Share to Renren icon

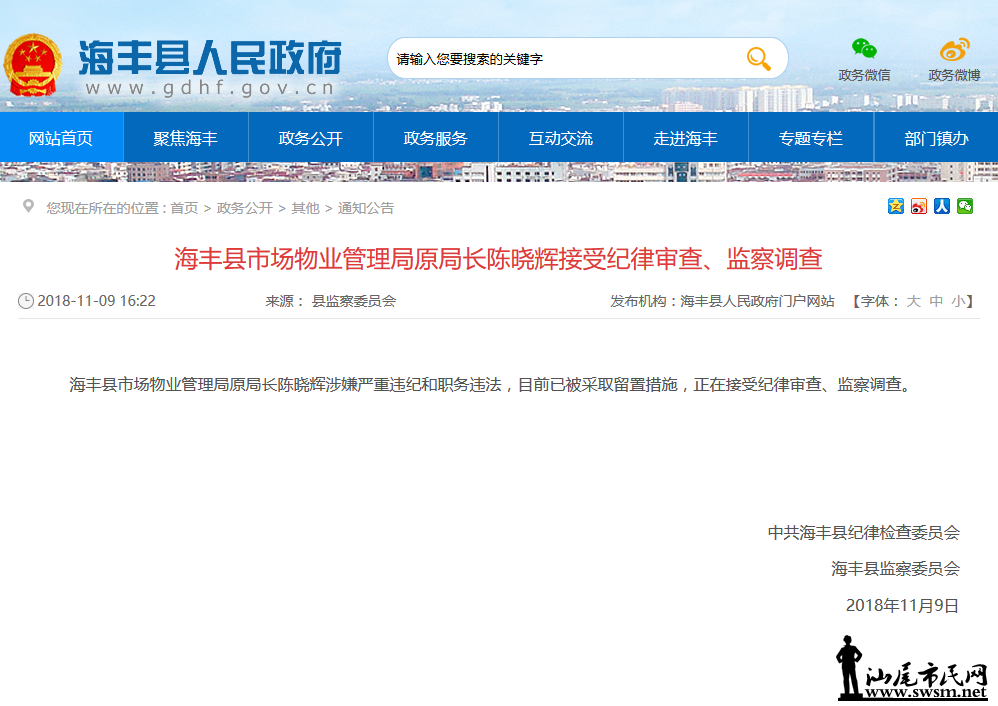click(942, 206)
